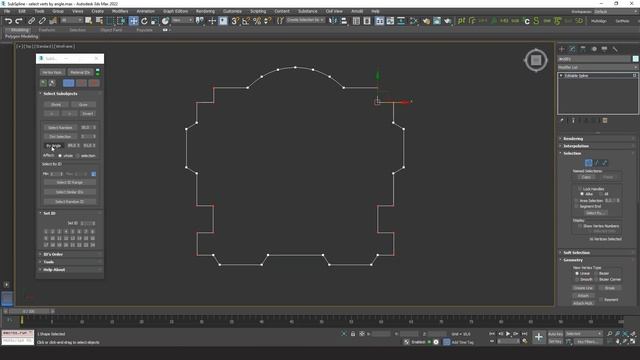Screen dimensions: 640x360
Task: Click the ViewCube in the viewport
Action: [x=536, y=60]
